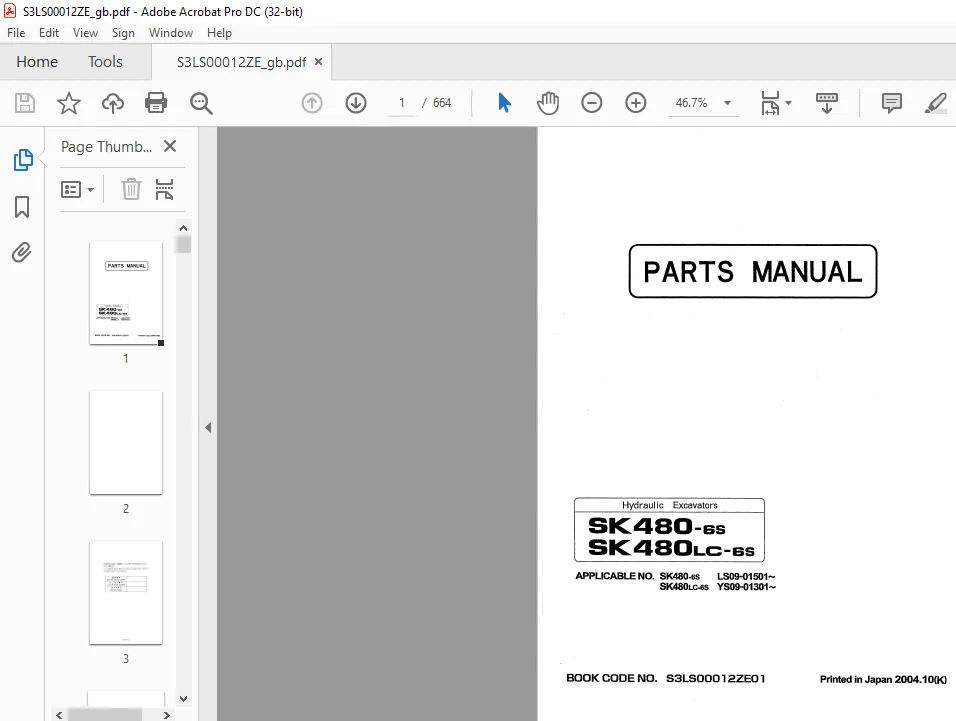Open the zoom percentage dropdown

tap(727, 103)
